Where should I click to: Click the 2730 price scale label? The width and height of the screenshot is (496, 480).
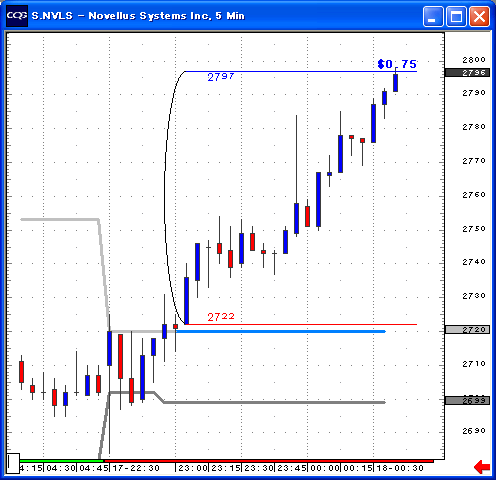[474, 296]
